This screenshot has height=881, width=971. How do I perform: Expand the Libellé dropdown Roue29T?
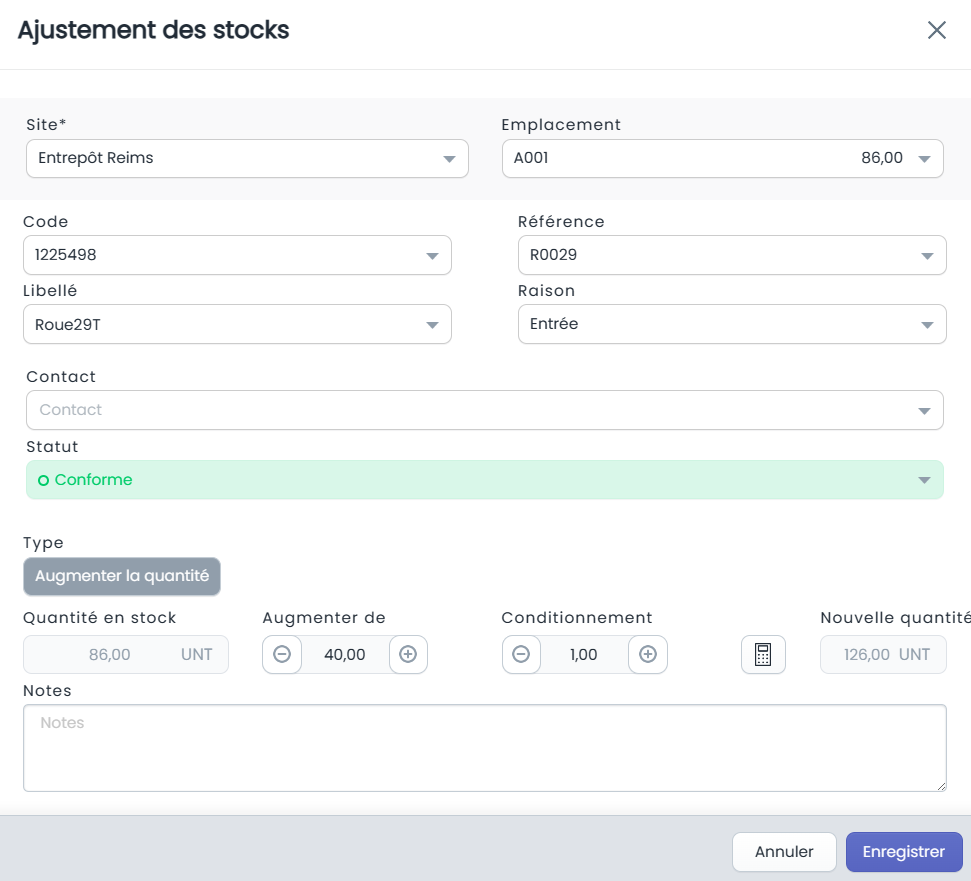(237, 324)
